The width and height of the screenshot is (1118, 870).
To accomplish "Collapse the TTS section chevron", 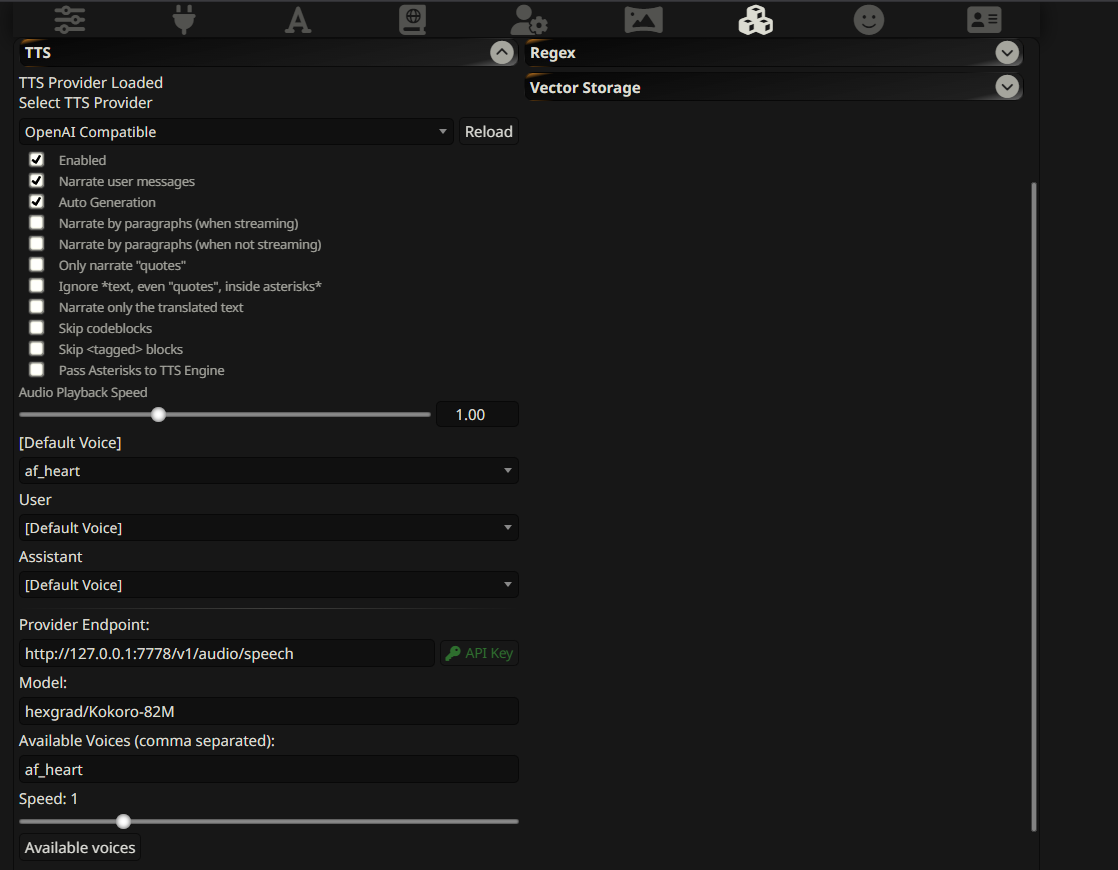I will pos(502,53).
